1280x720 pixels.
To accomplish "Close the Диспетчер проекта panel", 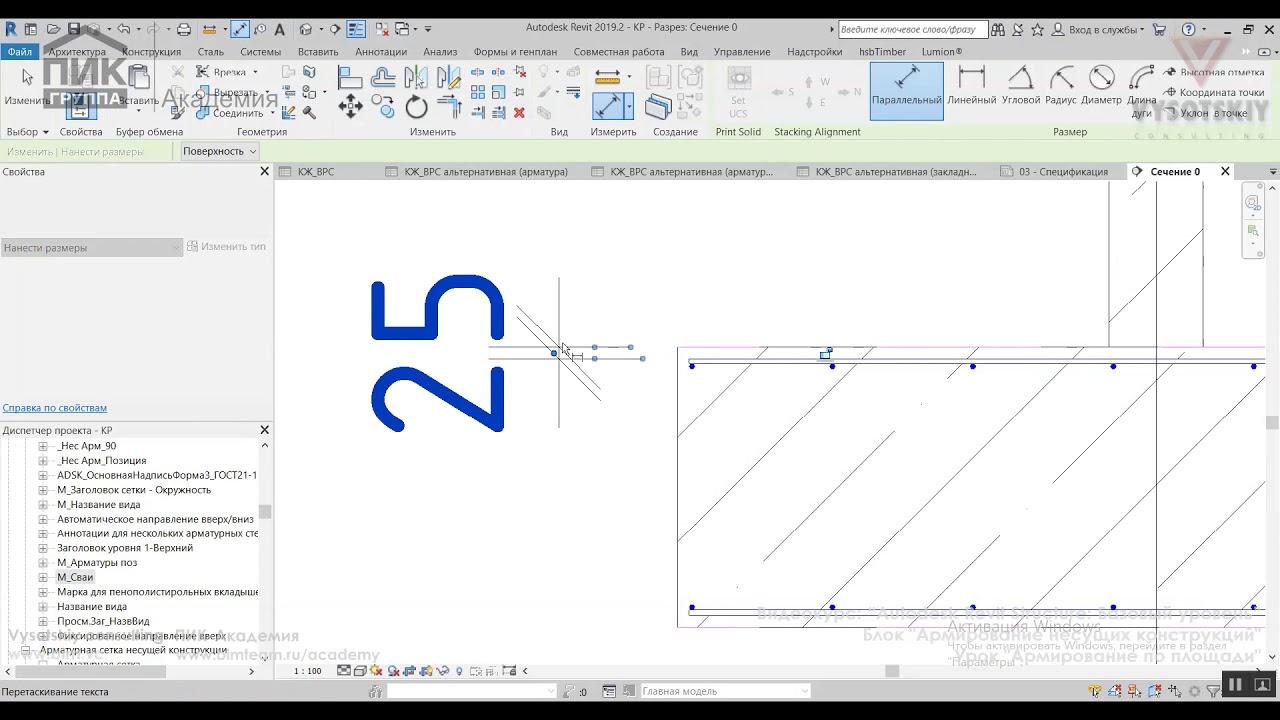I will (265, 430).
